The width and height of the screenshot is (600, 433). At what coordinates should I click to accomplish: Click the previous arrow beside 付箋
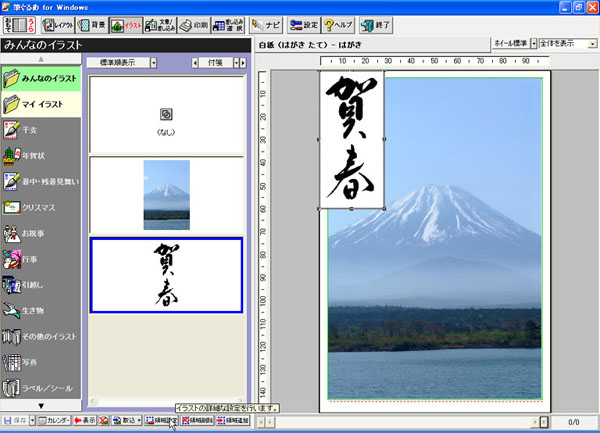(195, 63)
